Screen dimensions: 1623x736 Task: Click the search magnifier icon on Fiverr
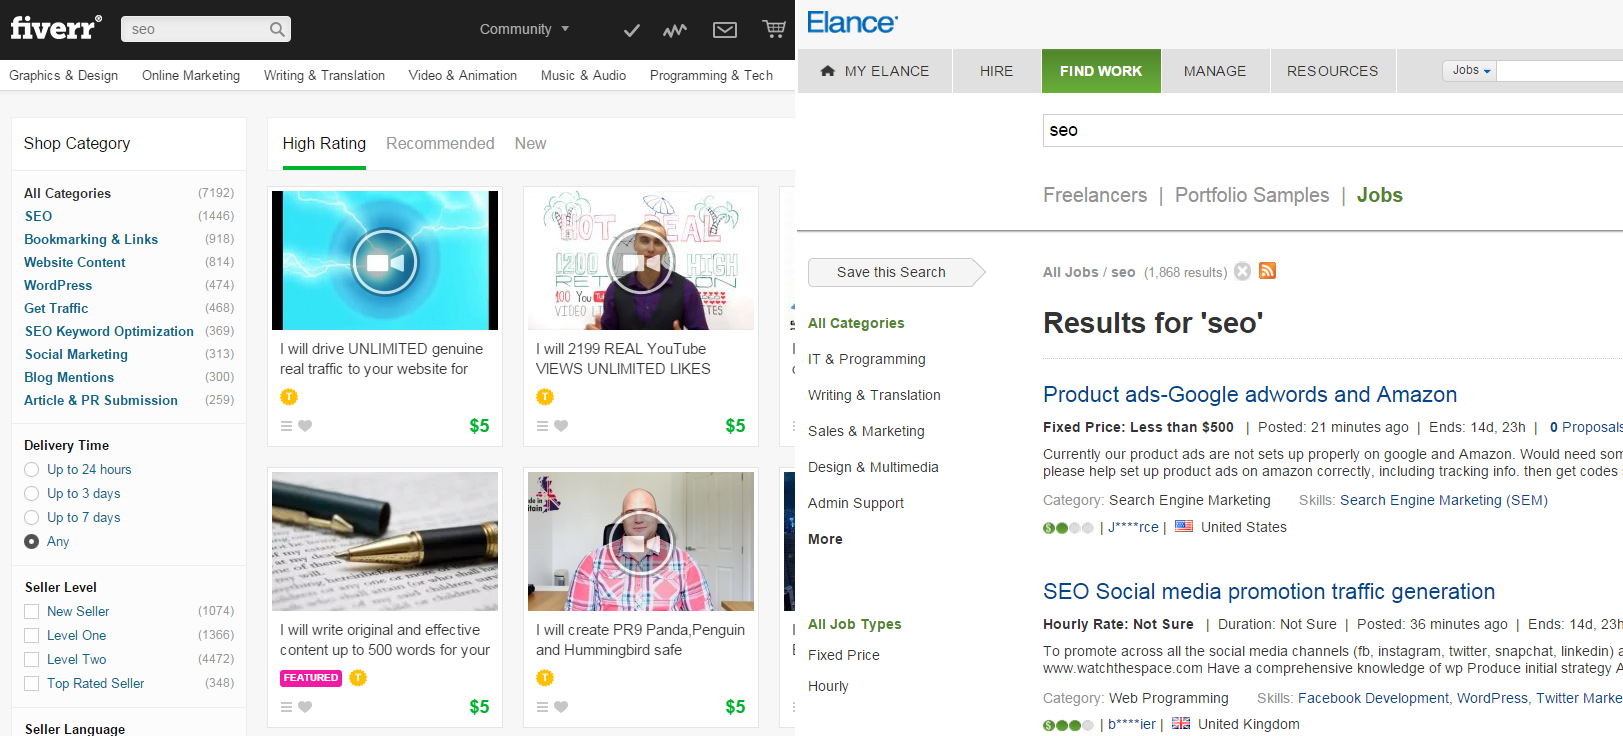point(277,29)
